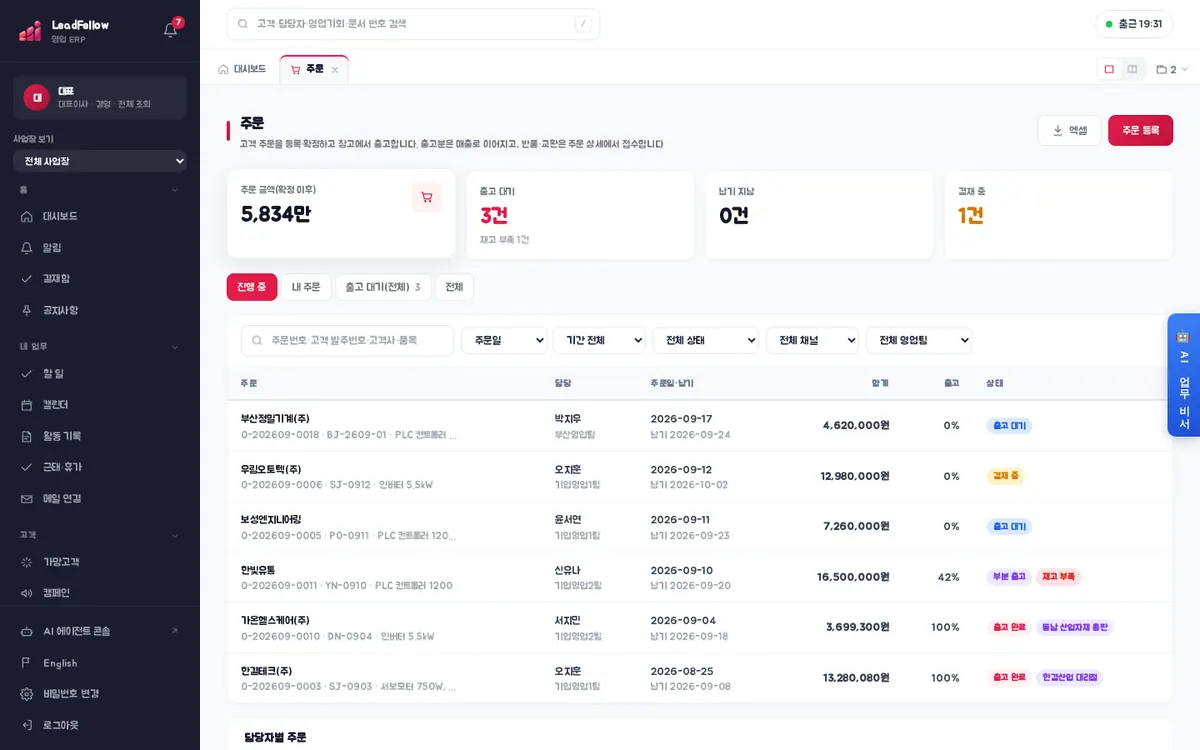Viewport: 1200px width, 750px height.
Task: Open order row 가온헬스케어(주)
Action: point(699,627)
